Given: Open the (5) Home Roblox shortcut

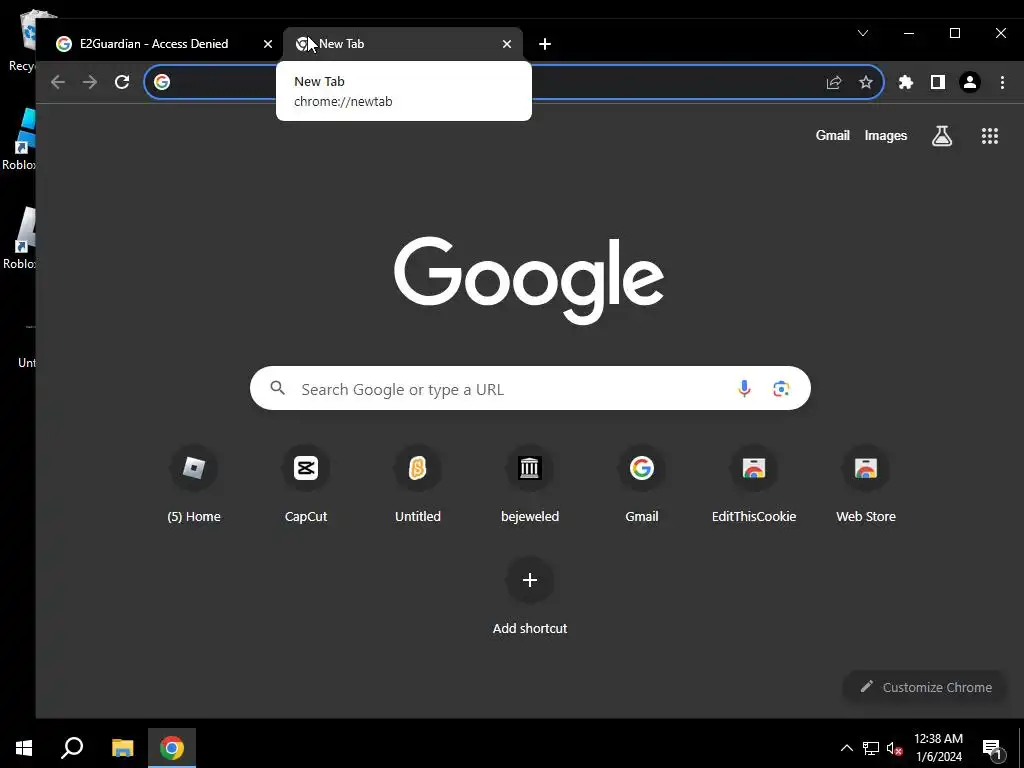Looking at the screenshot, I should (194, 485).
